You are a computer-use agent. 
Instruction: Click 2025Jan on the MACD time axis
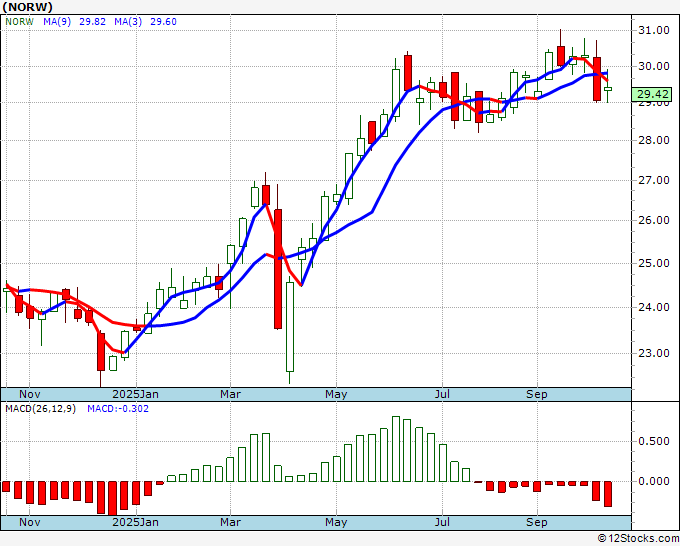tap(135, 522)
